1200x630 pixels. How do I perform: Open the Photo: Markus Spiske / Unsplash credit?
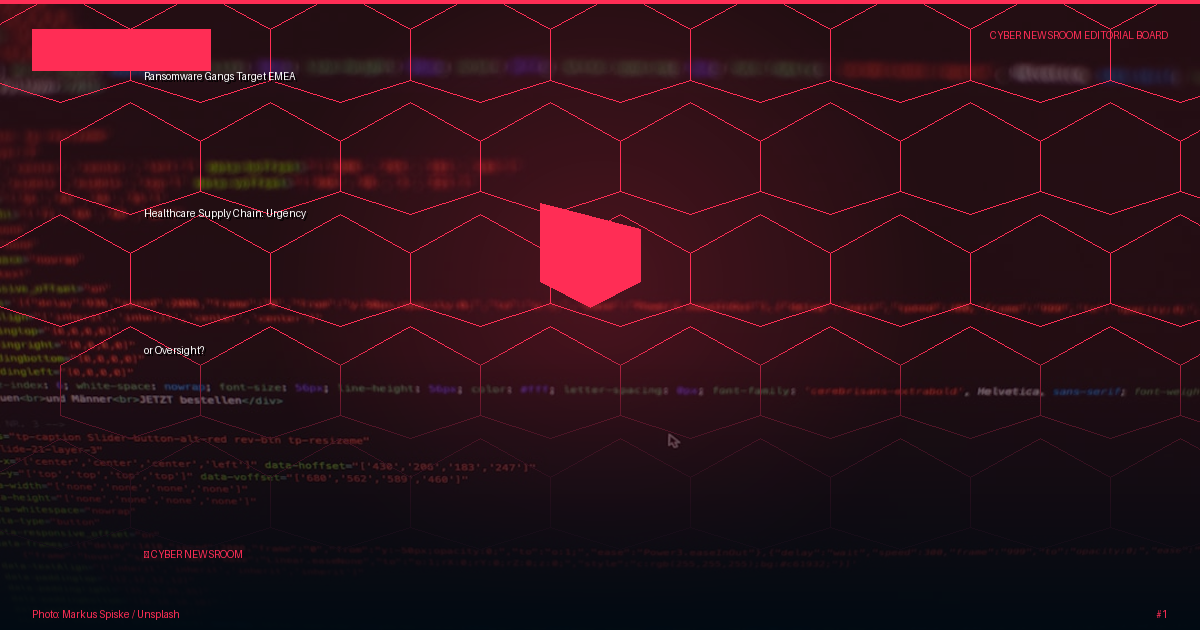[106, 614]
